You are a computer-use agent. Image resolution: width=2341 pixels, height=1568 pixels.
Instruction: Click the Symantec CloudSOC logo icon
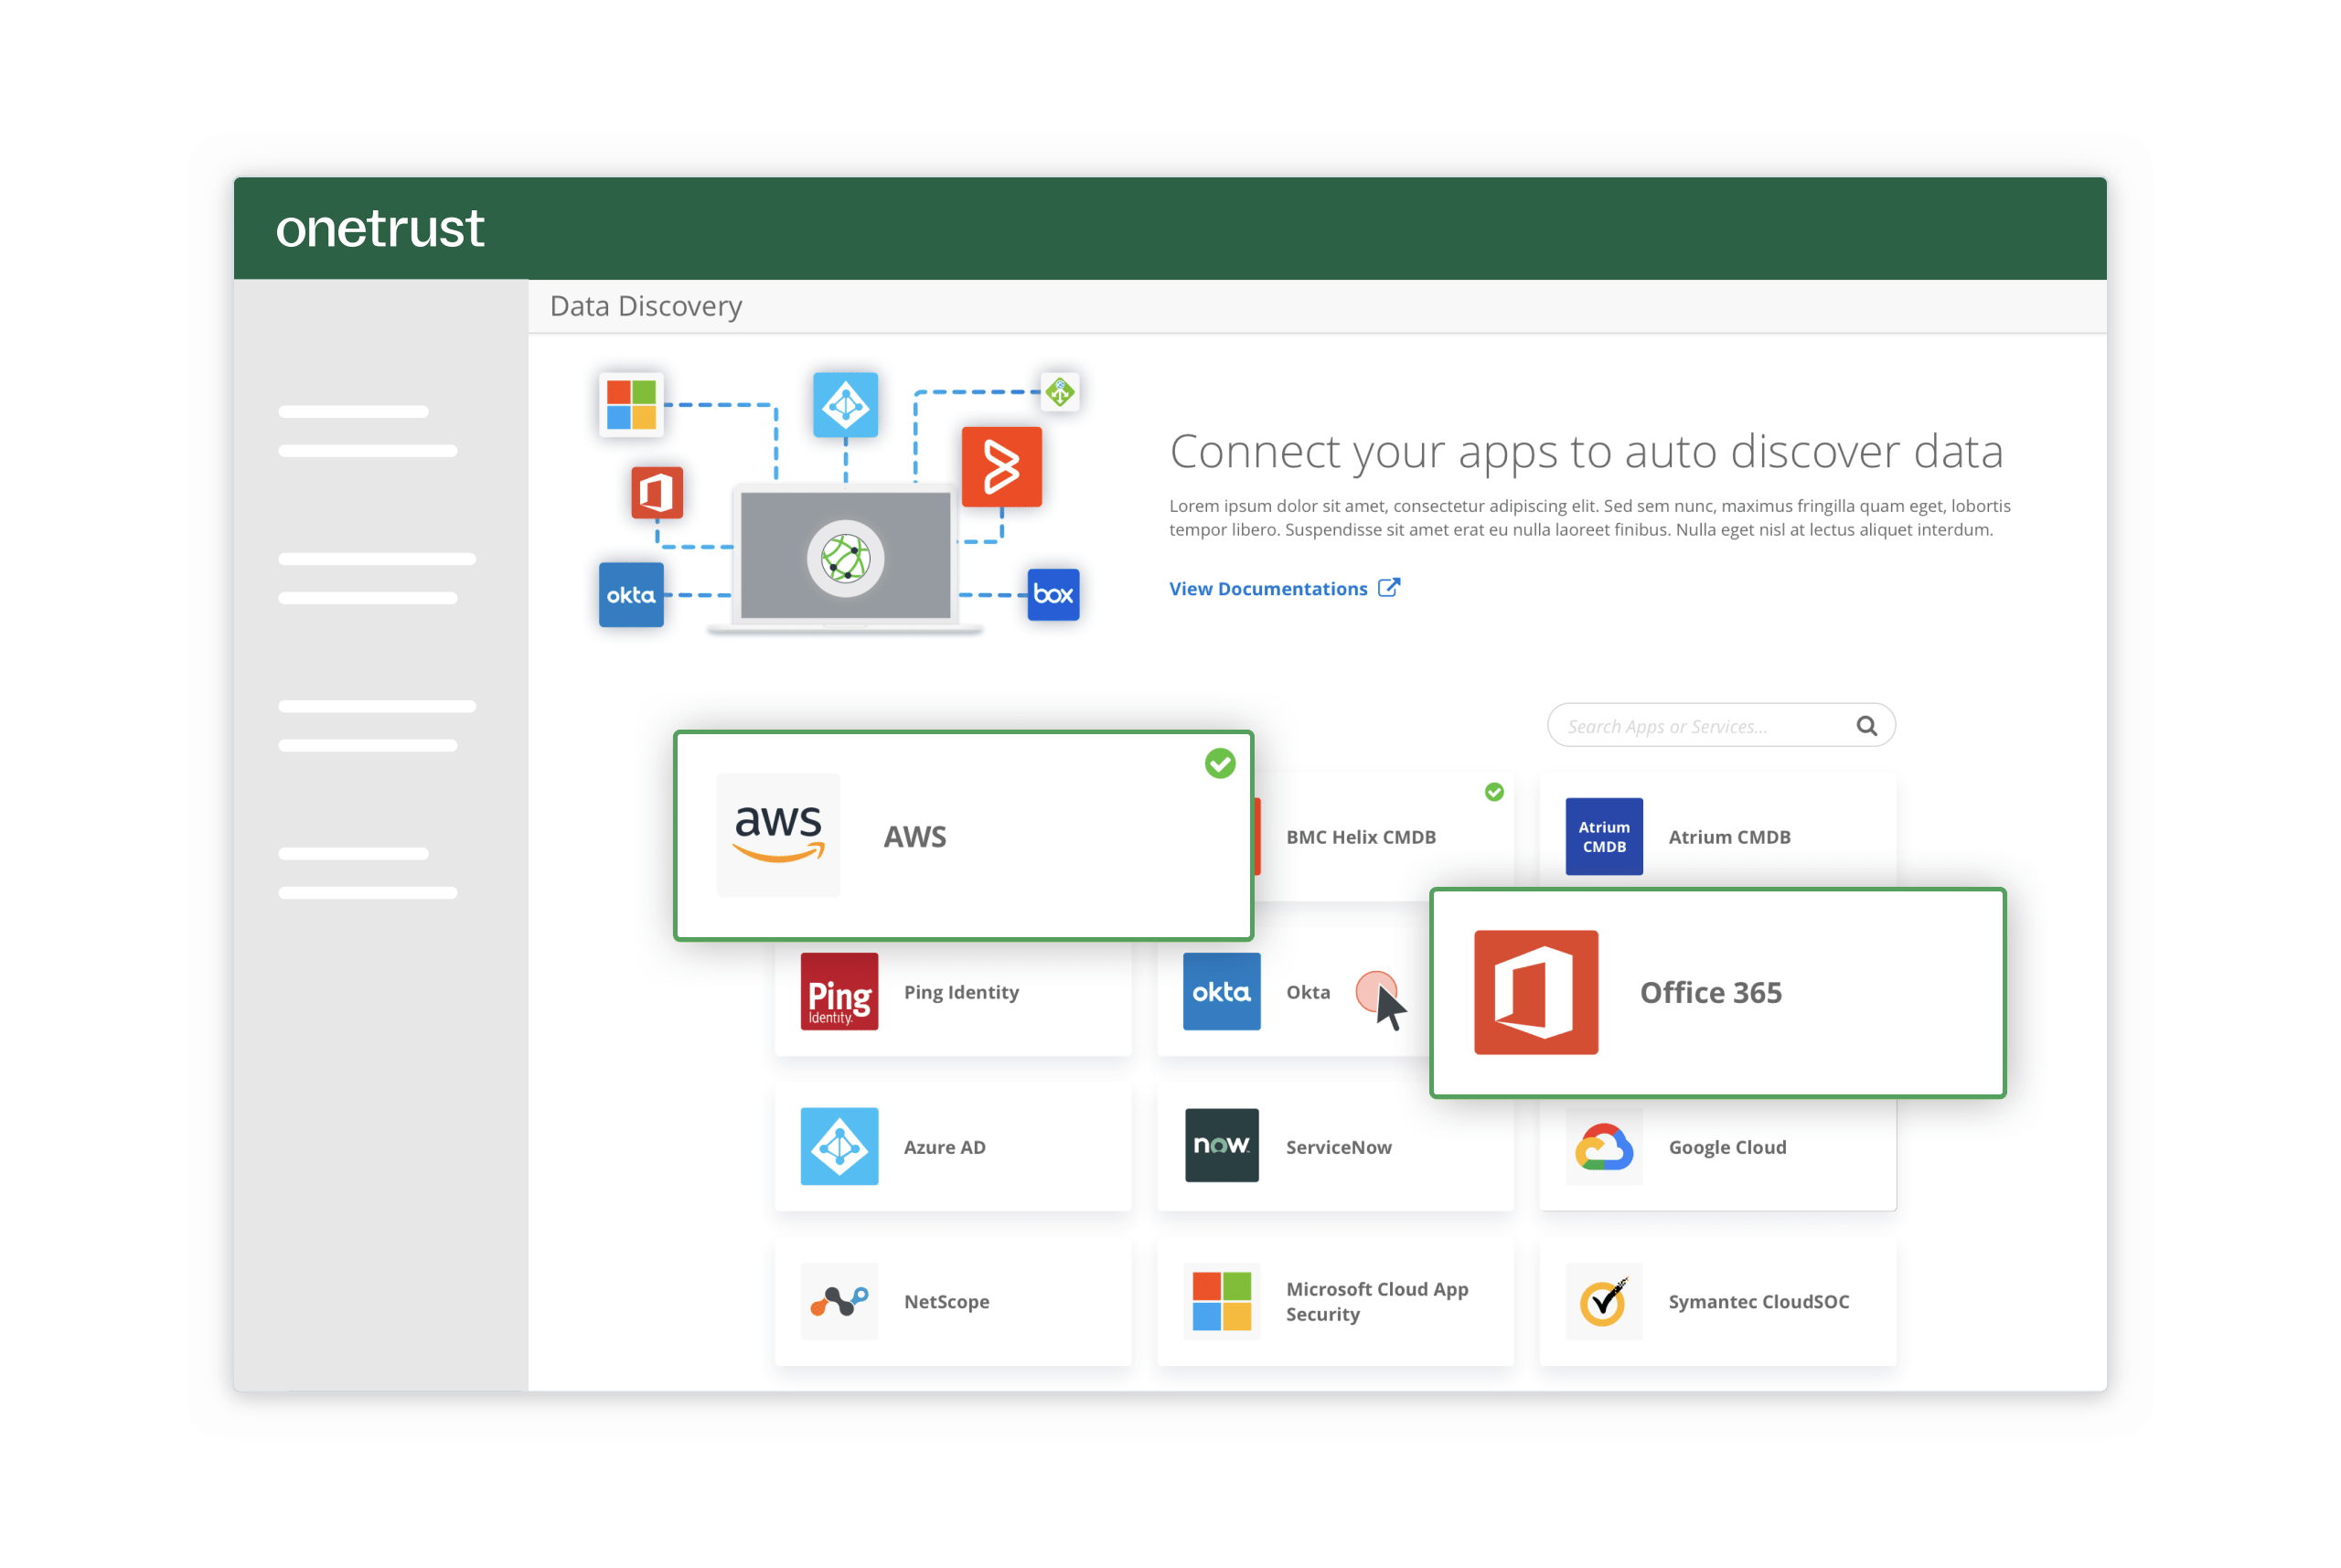1603,1301
